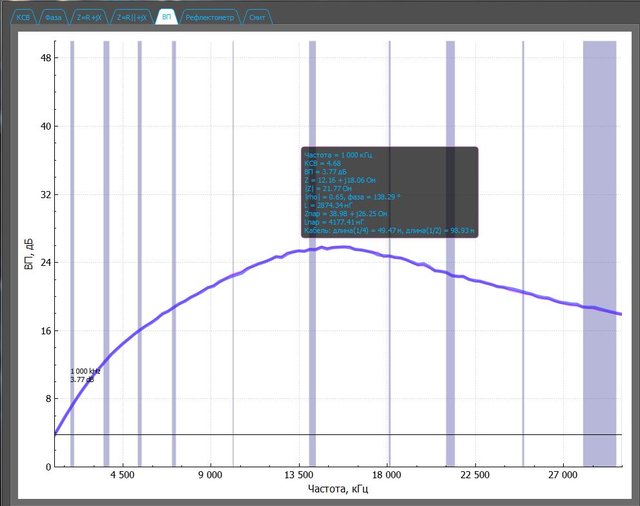Click the 13 500 tick label on frequency axis
Screen dimensions: 640x506
coord(300,477)
